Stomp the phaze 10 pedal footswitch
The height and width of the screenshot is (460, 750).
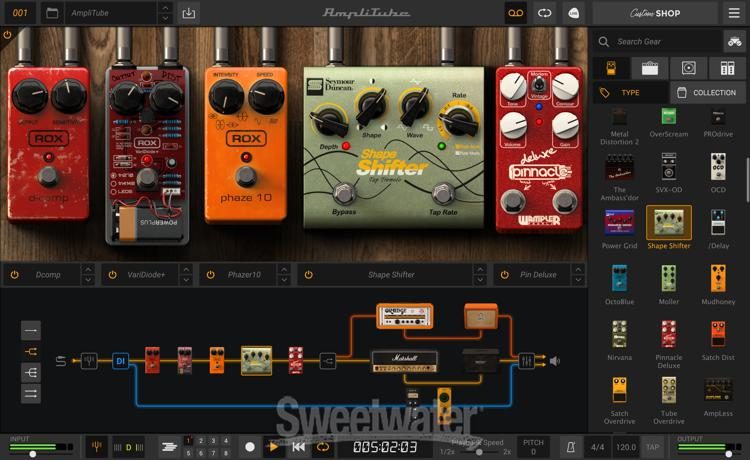pos(246,177)
